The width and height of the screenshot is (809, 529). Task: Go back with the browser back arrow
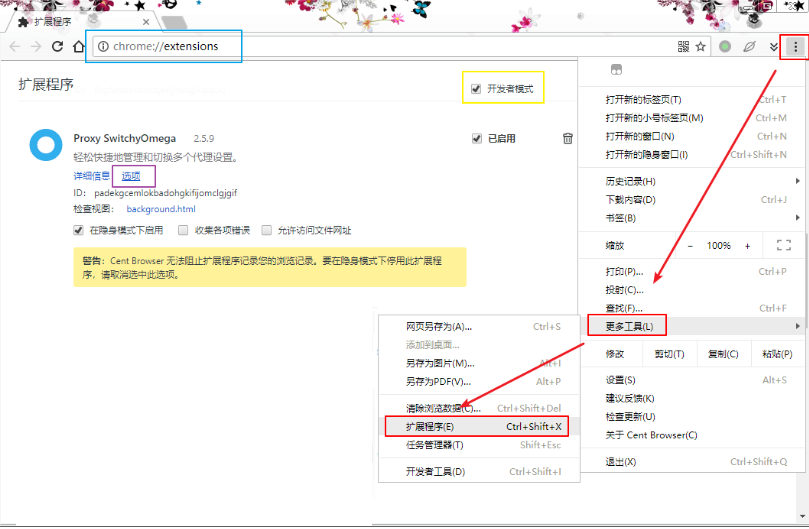click(14, 46)
